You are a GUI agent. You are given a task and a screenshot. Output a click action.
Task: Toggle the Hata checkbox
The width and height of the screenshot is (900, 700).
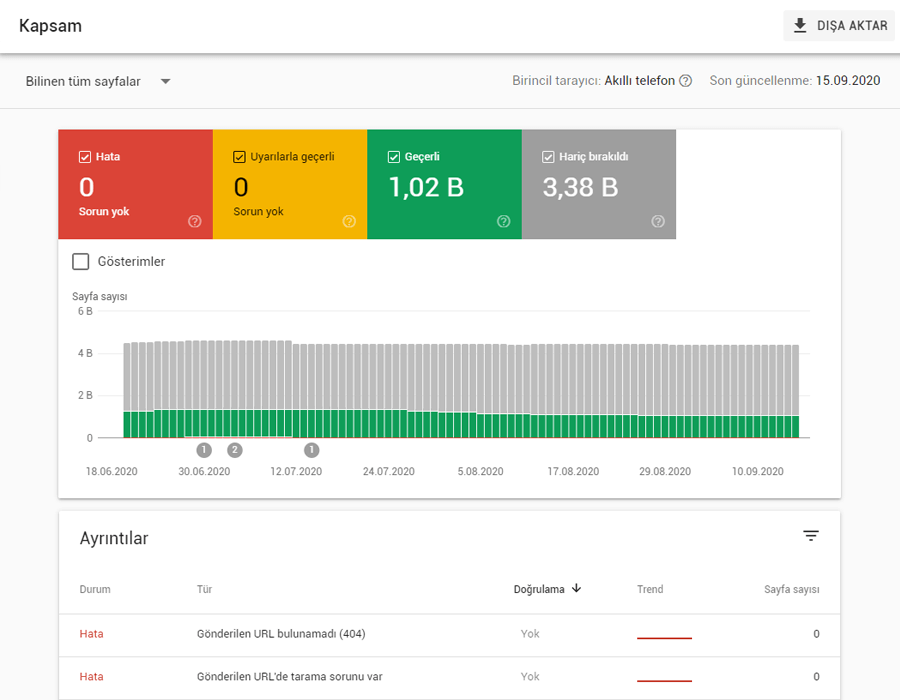click(85, 157)
